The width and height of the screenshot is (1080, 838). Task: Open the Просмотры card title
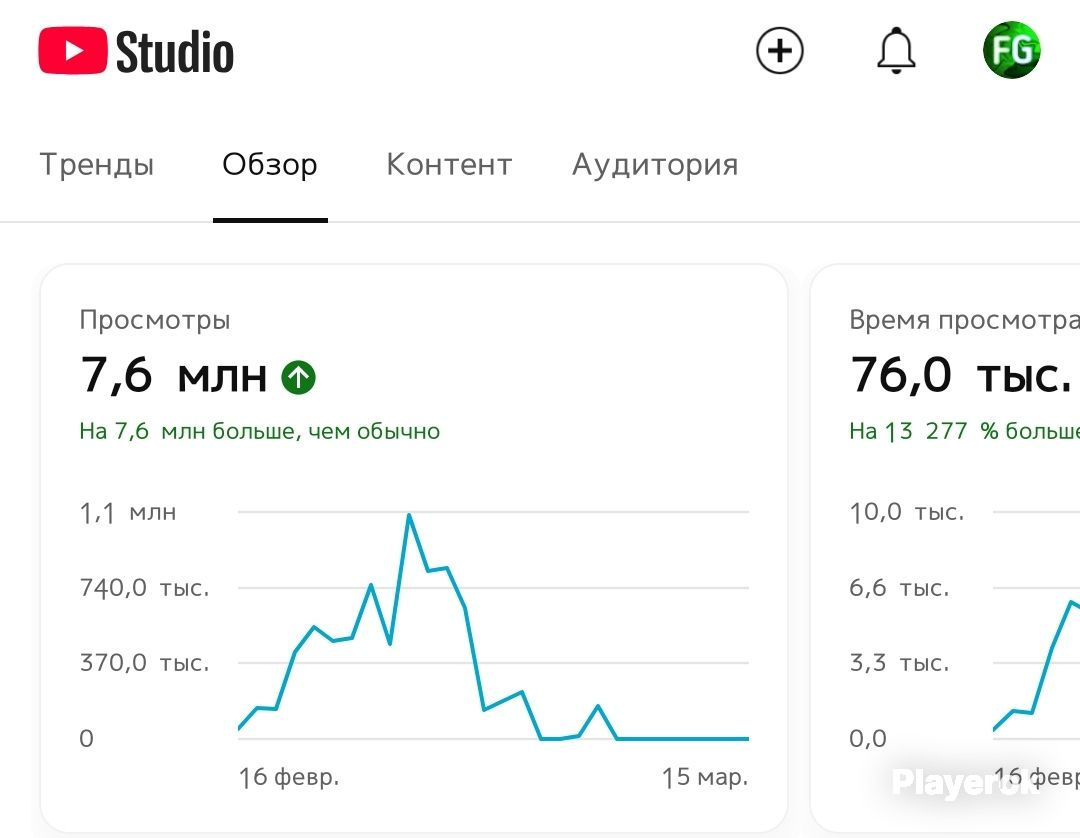pyautogui.click(x=155, y=320)
